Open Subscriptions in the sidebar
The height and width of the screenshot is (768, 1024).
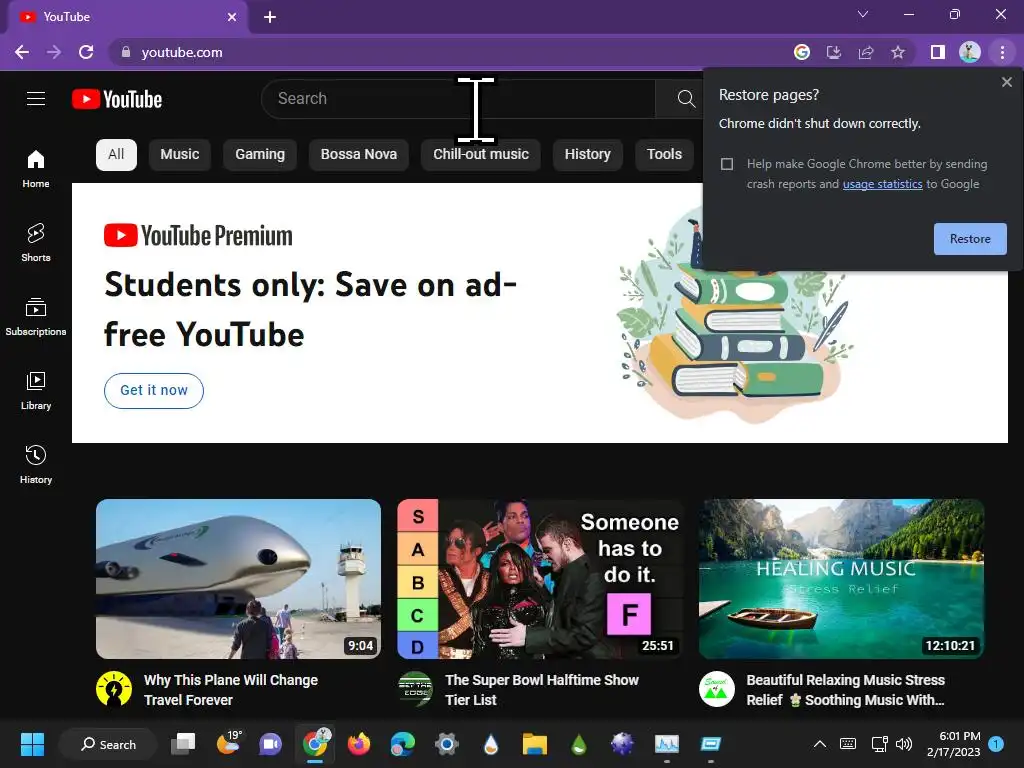point(36,316)
